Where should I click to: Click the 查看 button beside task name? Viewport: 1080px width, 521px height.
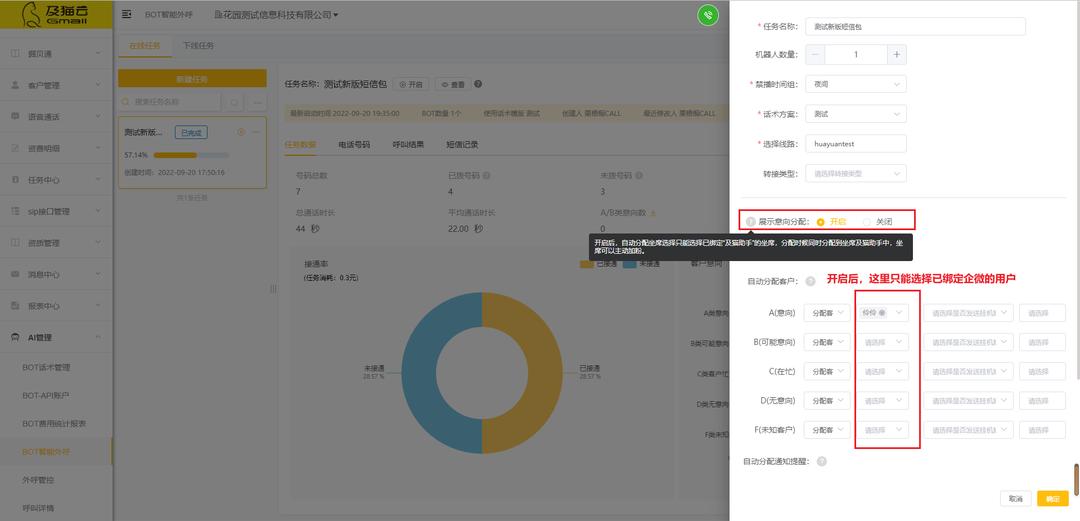pyautogui.click(x=453, y=84)
